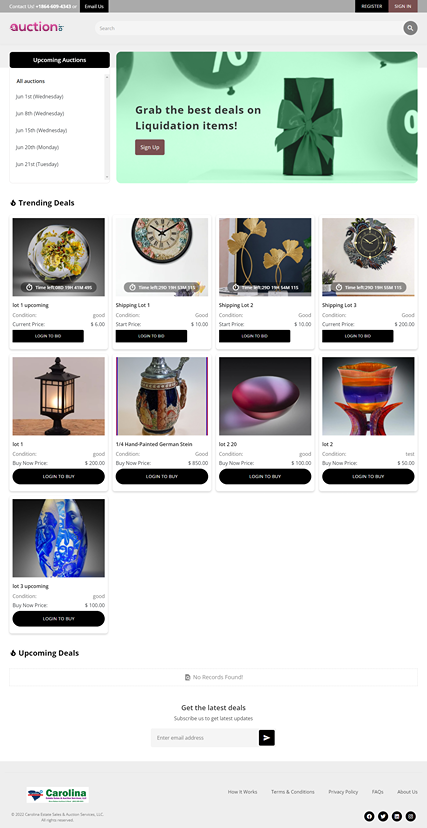
Task: Open the Facebook social icon
Action: point(369,816)
